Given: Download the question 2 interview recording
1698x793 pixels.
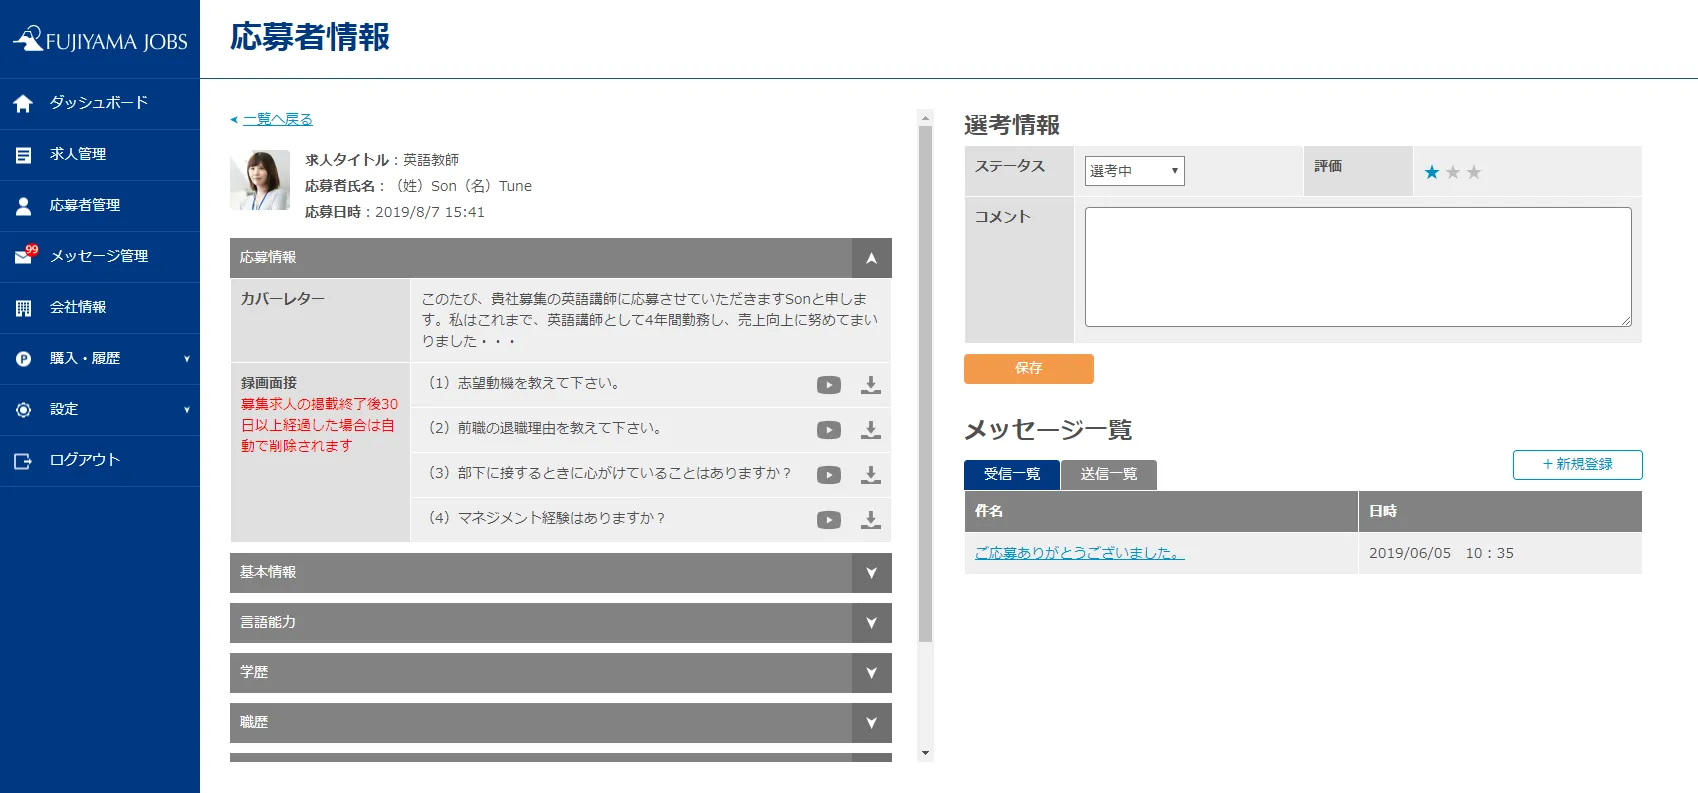Looking at the screenshot, I should 871,430.
